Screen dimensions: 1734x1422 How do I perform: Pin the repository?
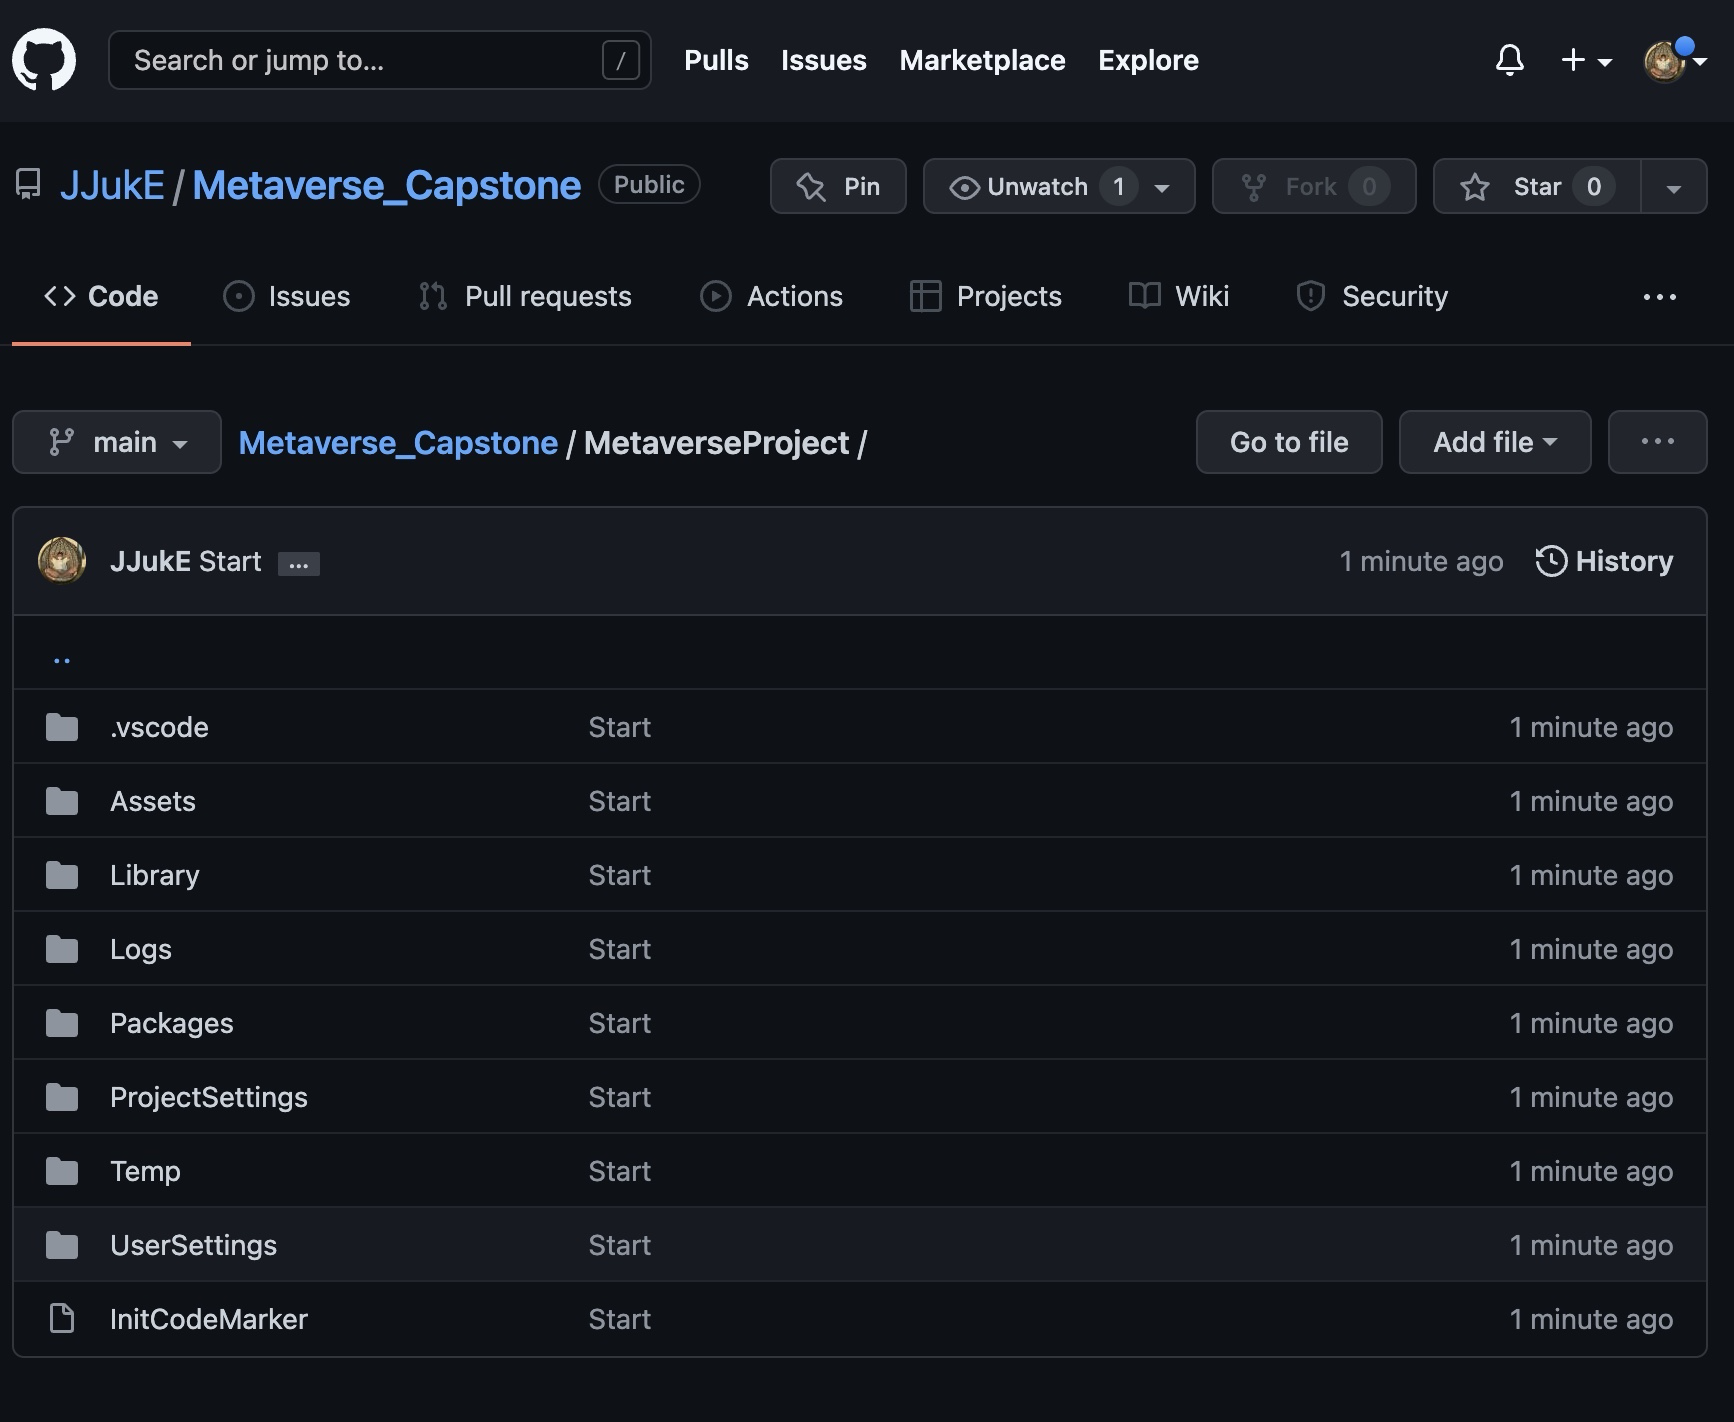838,186
